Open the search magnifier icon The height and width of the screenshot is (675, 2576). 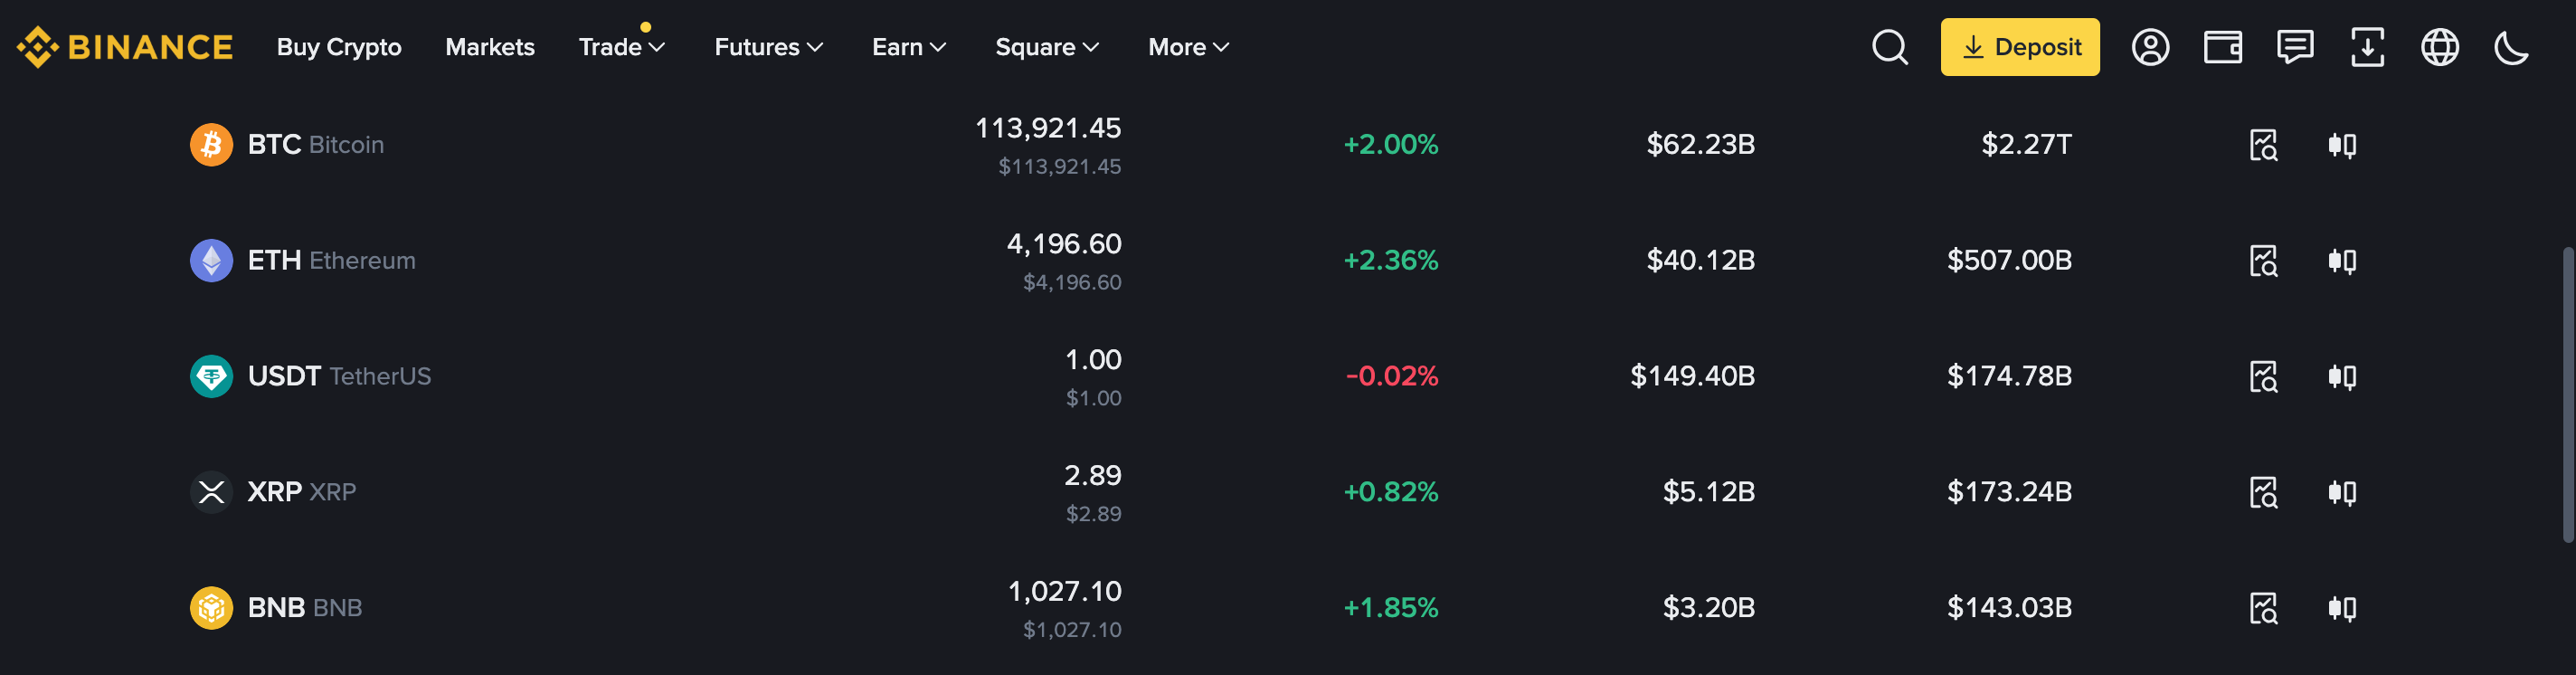click(x=1889, y=47)
